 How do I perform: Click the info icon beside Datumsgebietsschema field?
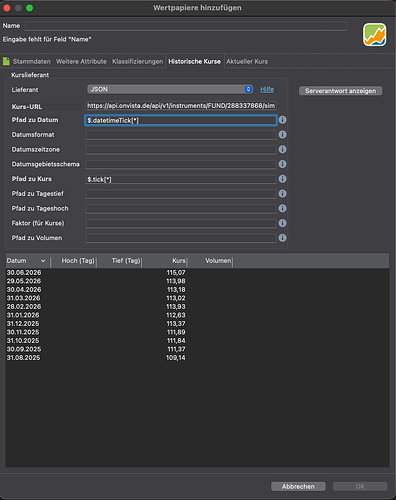point(282,164)
